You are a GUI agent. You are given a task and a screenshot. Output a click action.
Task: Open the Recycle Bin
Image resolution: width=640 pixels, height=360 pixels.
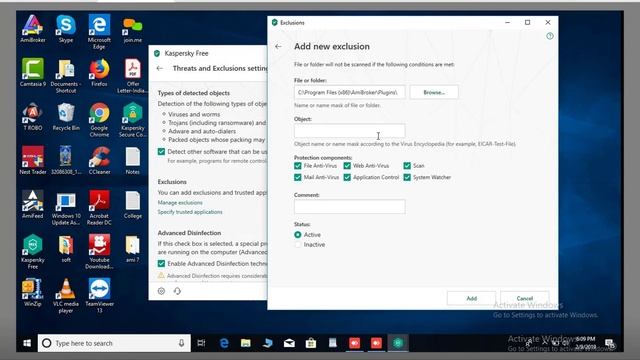click(66, 117)
